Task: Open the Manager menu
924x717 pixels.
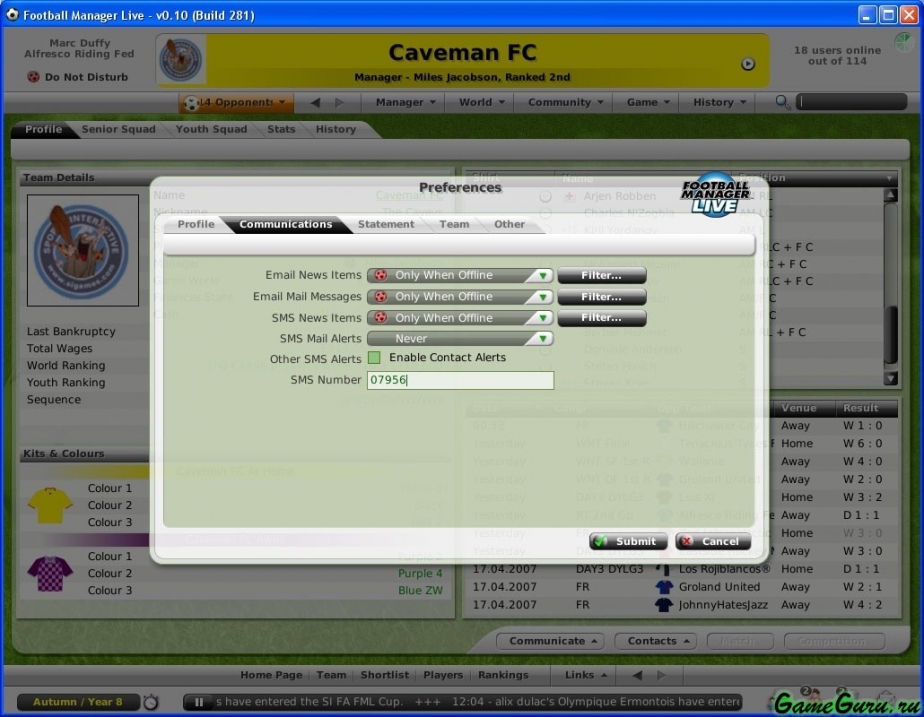Action: (405, 103)
